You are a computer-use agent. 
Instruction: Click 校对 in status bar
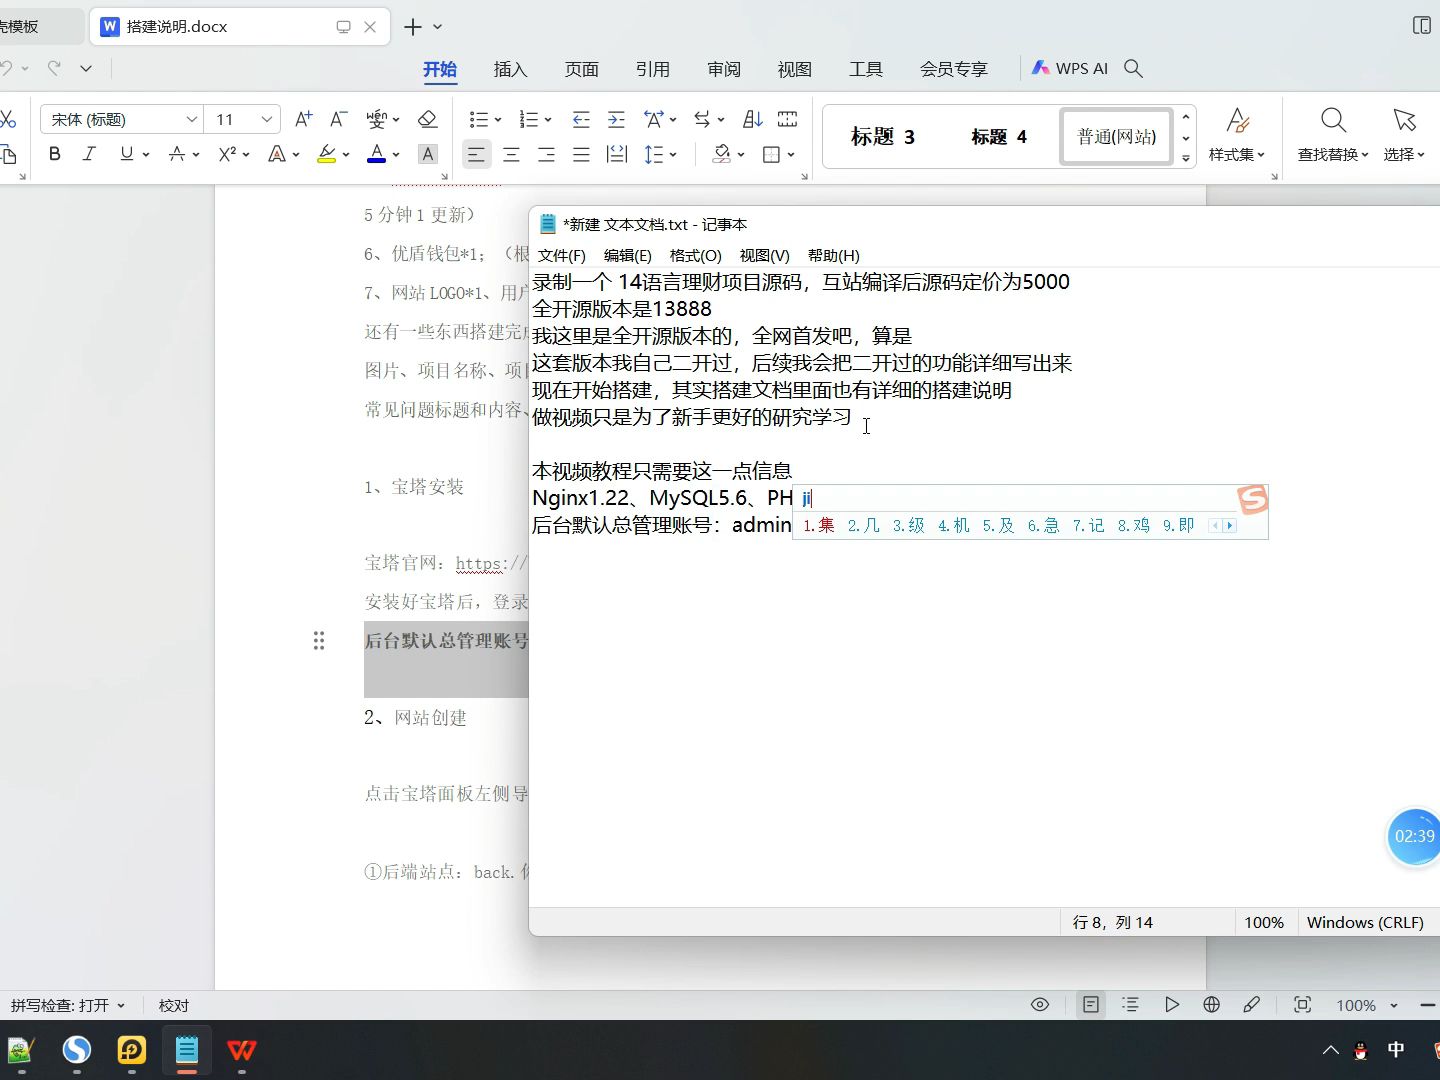pyautogui.click(x=173, y=1005)
